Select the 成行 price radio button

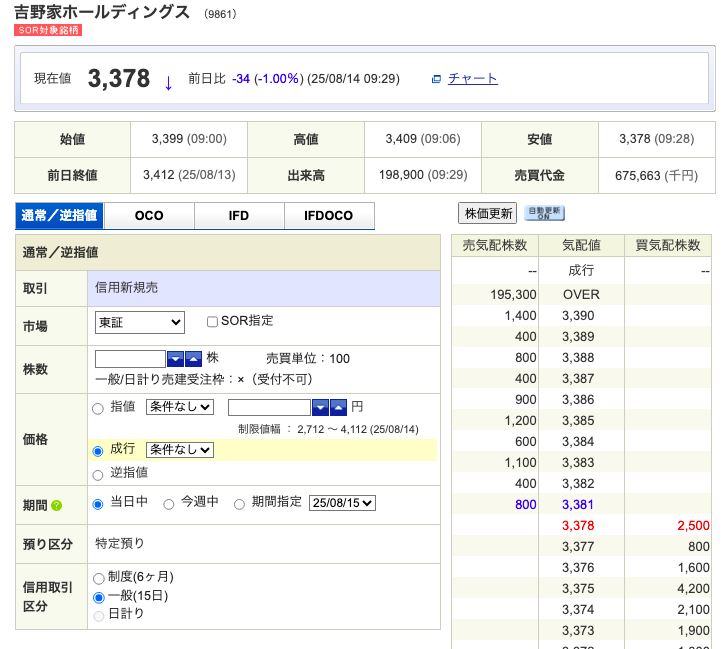coord(98,451)
